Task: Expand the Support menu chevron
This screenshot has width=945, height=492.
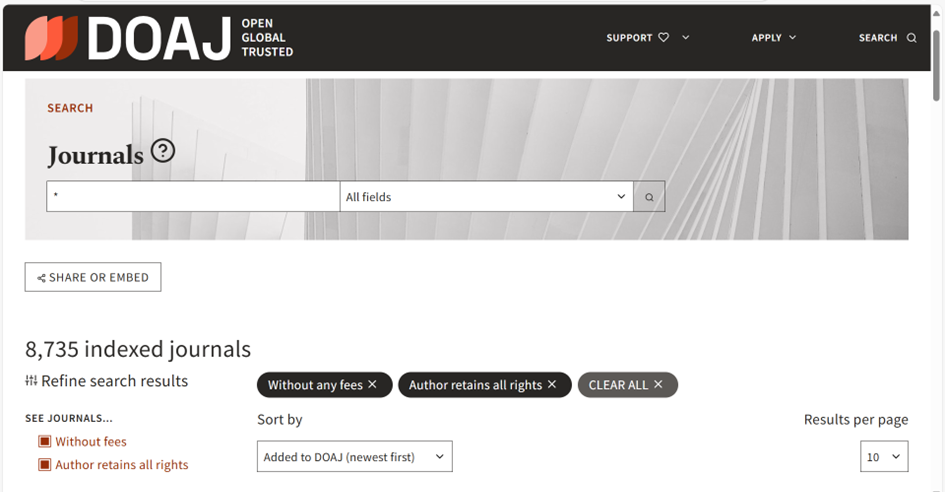Action: point(685,37)
